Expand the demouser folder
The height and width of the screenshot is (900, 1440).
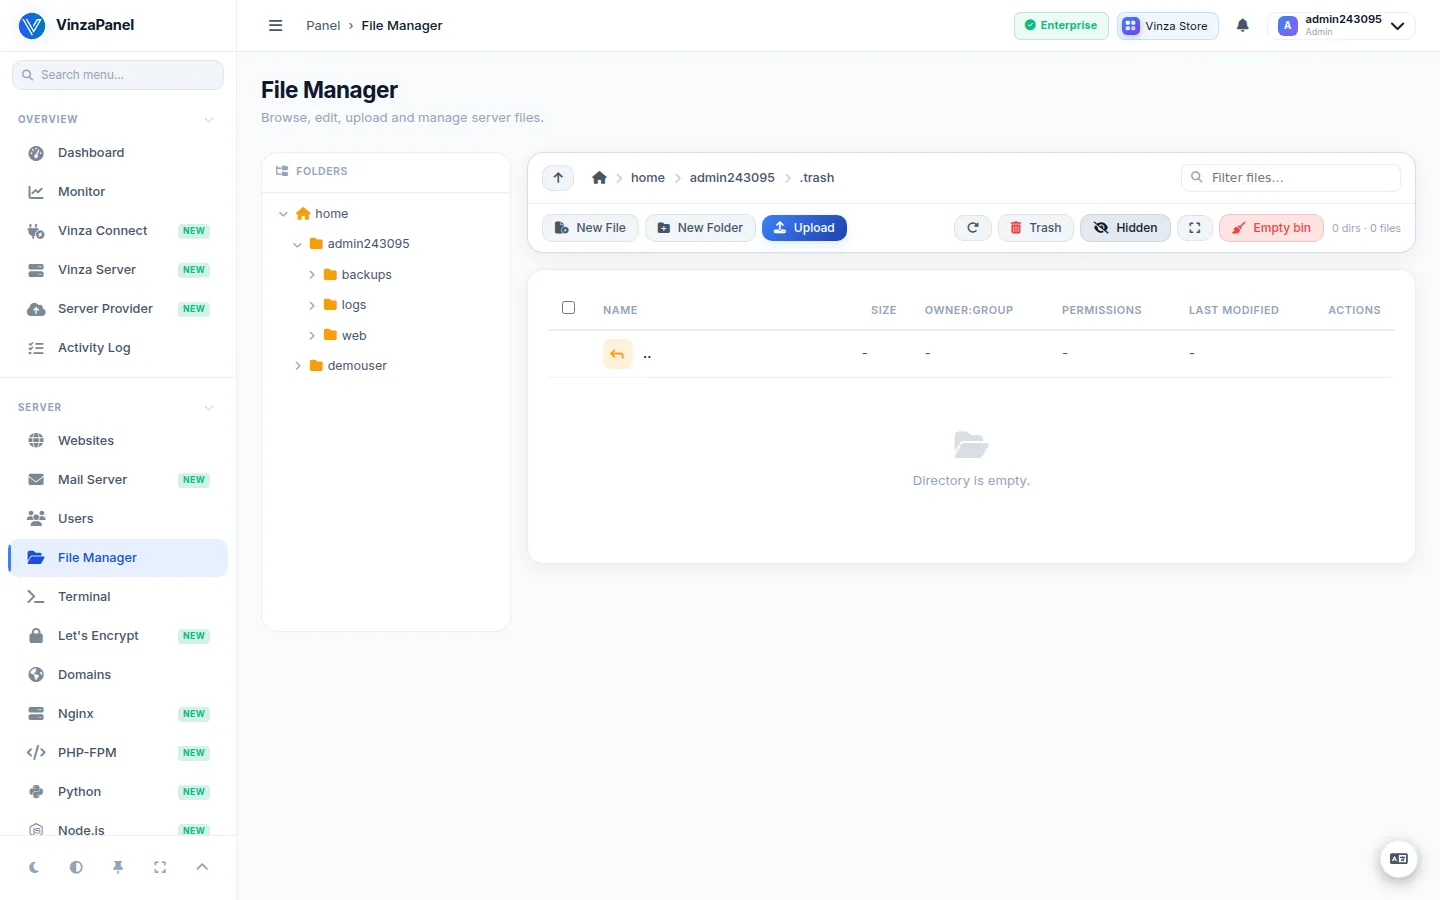point(297,366)
